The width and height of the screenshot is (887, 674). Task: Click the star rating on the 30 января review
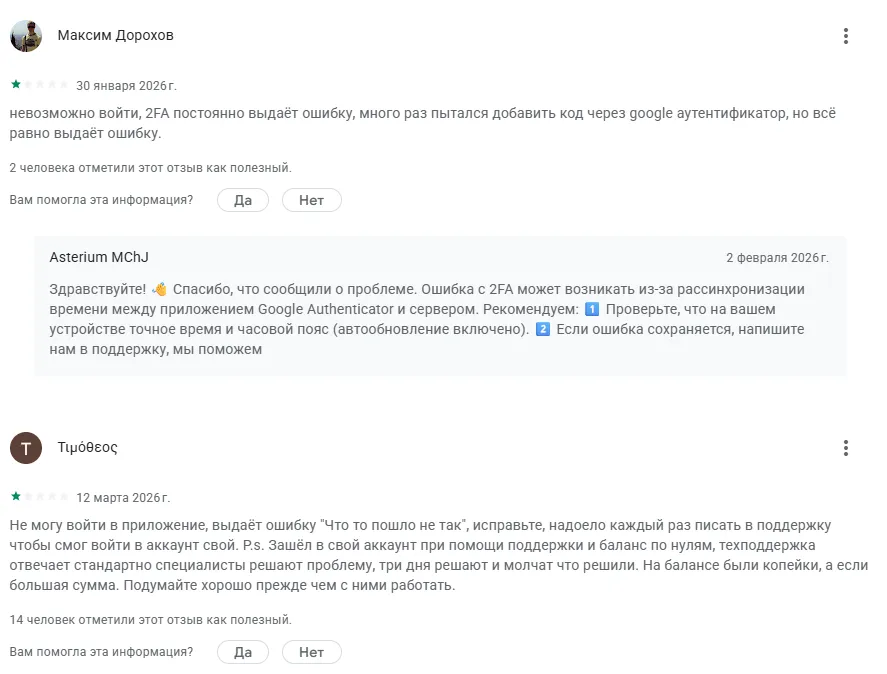39,85
